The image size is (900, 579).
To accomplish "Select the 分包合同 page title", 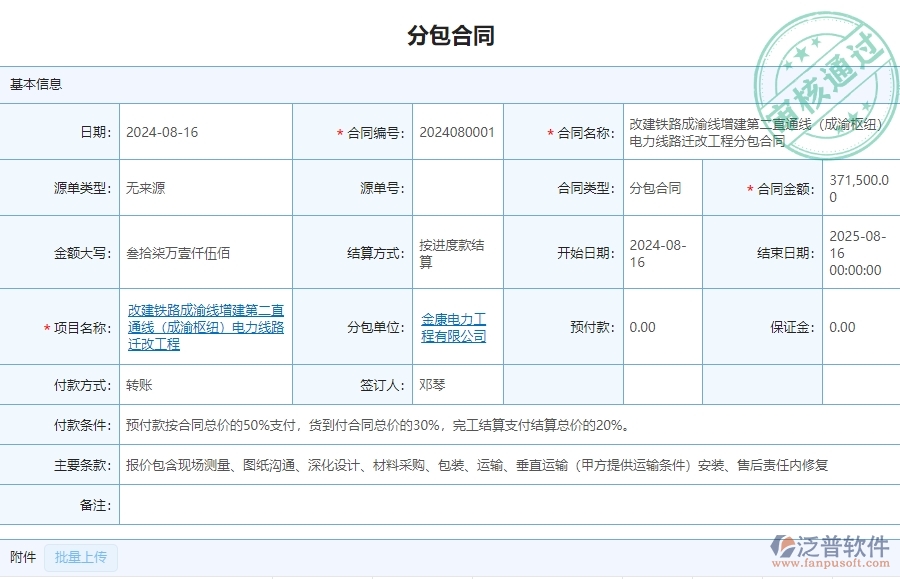I will [x=450, y=35].
